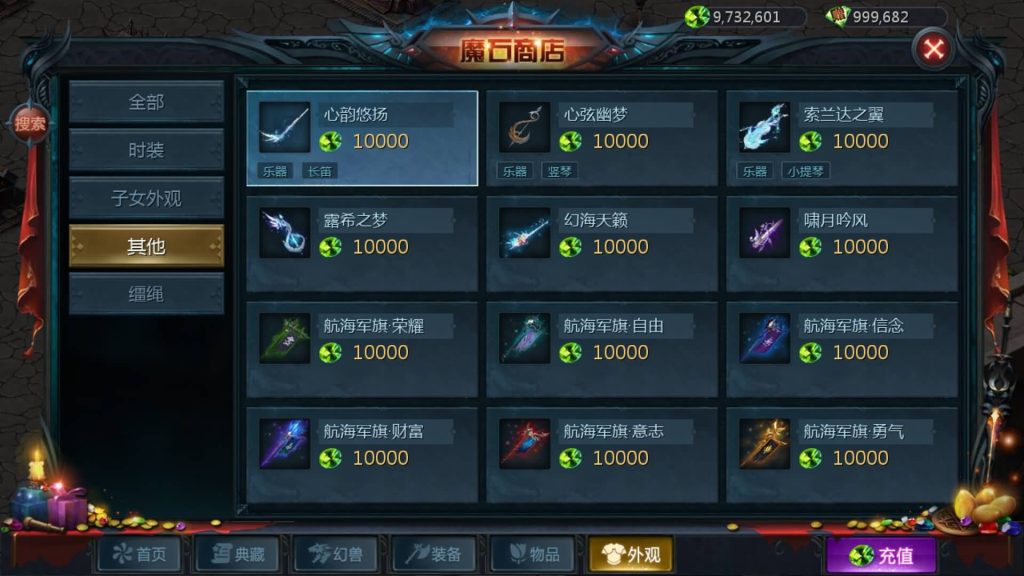Image resolution: width=1024 pixels, height=576 pixels.
Task: Open the 装备 bottom tab
Action: click(434, 554)
